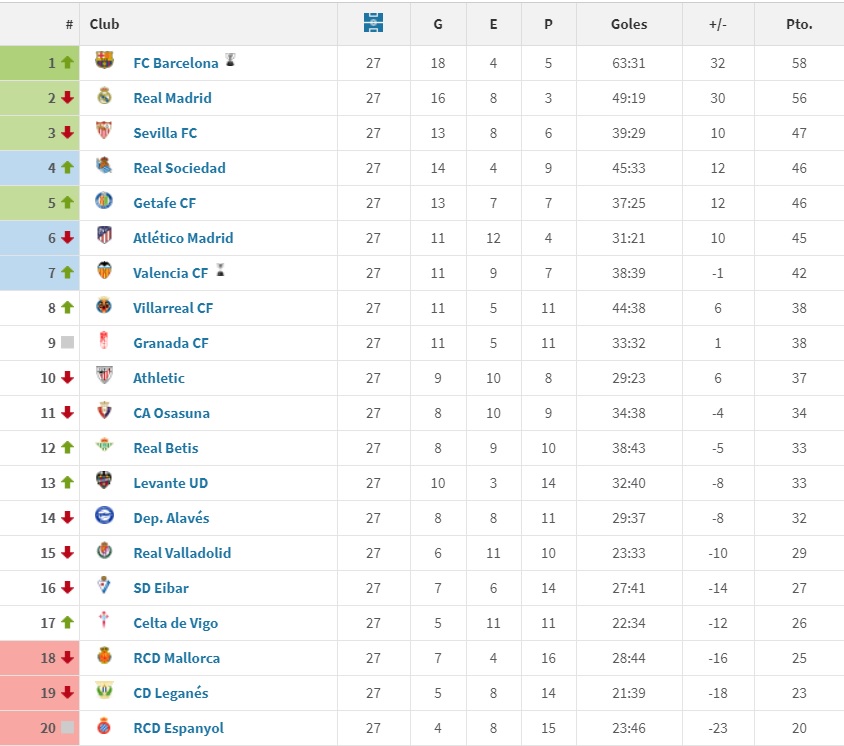Click the Sevilla FC crest icon

point(104,130)
